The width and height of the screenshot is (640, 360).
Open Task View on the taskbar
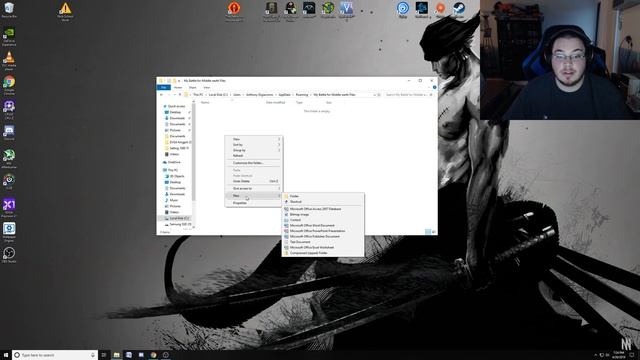click(104, 355)
